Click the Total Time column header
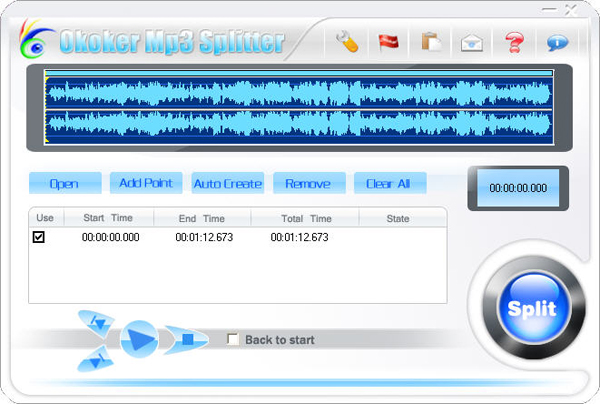The height and width of the screenshot is (404, 600). point(305,218)
